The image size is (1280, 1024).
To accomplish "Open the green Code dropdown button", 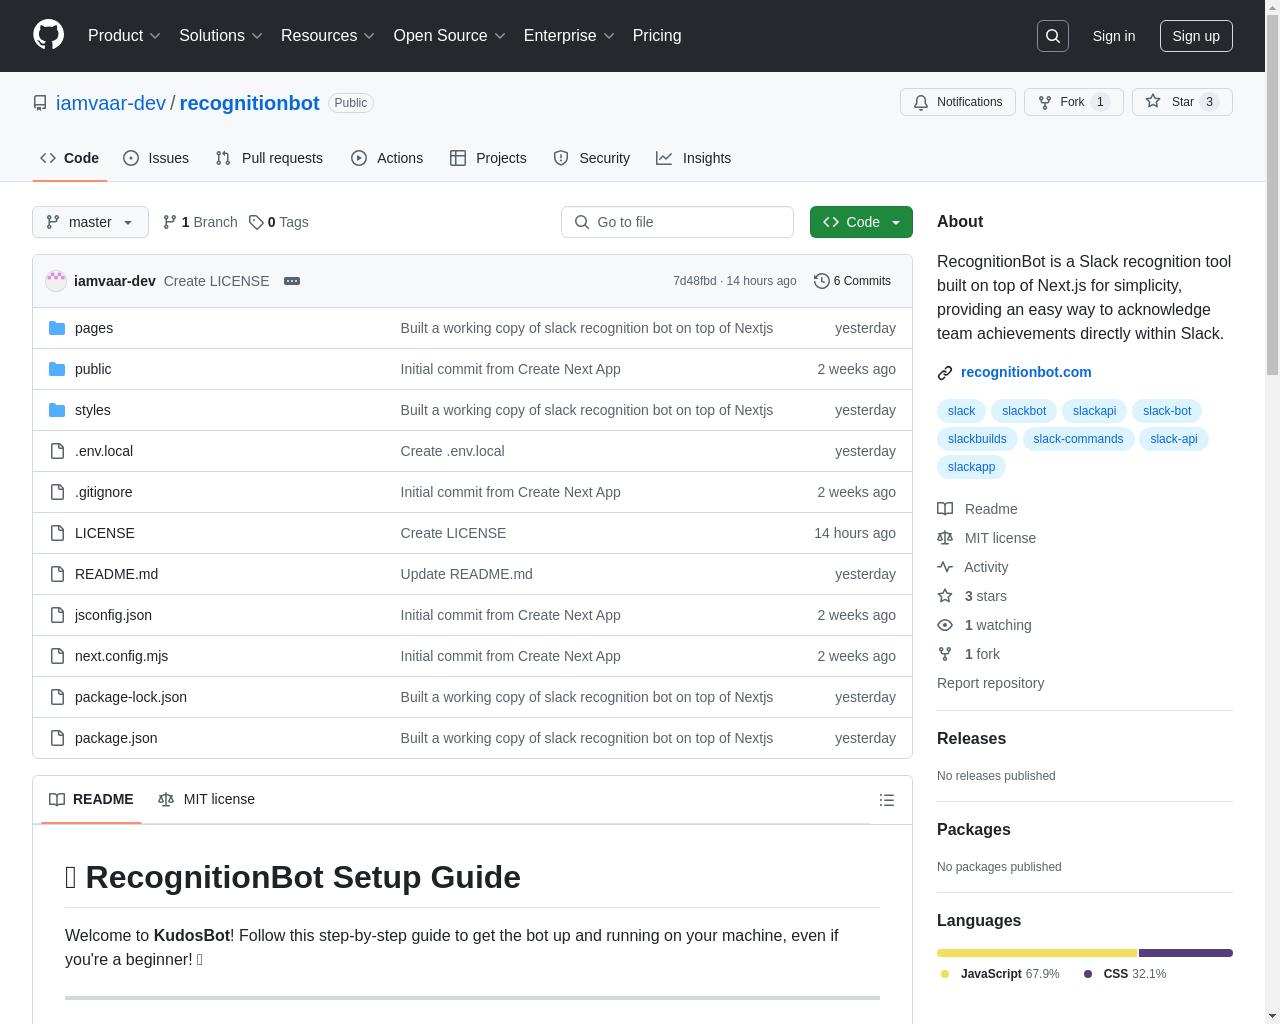I will click(x=861, y=222).
